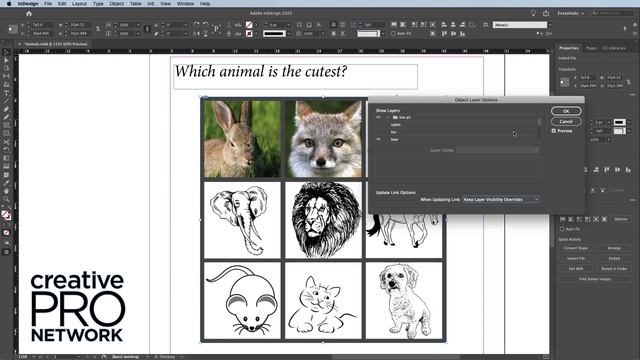Open the Essentials workspace dropdown
The width and height of the screenshot is (640, 360).
(571, 13)
